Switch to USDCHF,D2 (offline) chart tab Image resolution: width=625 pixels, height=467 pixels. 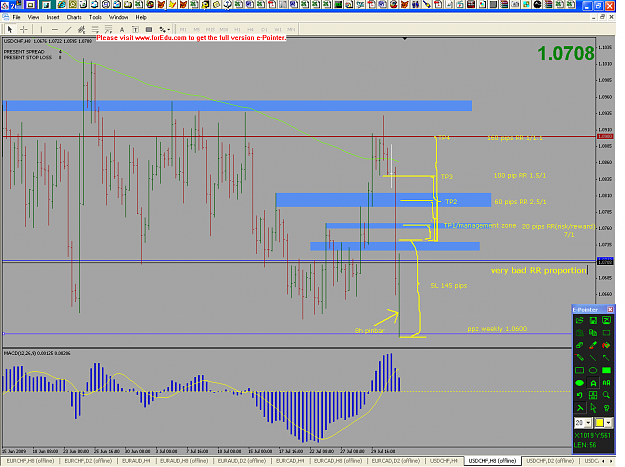pyautogui.click(x=550, y=461)
